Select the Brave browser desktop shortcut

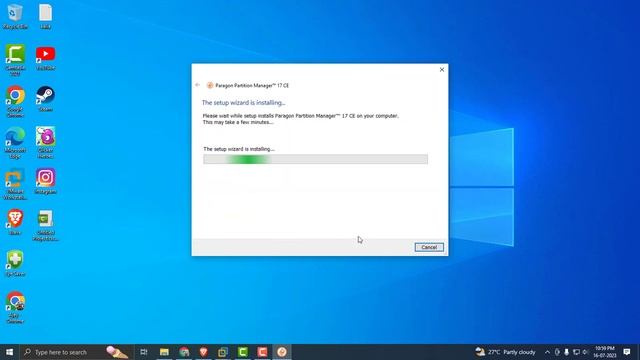[x=15, y=222]
